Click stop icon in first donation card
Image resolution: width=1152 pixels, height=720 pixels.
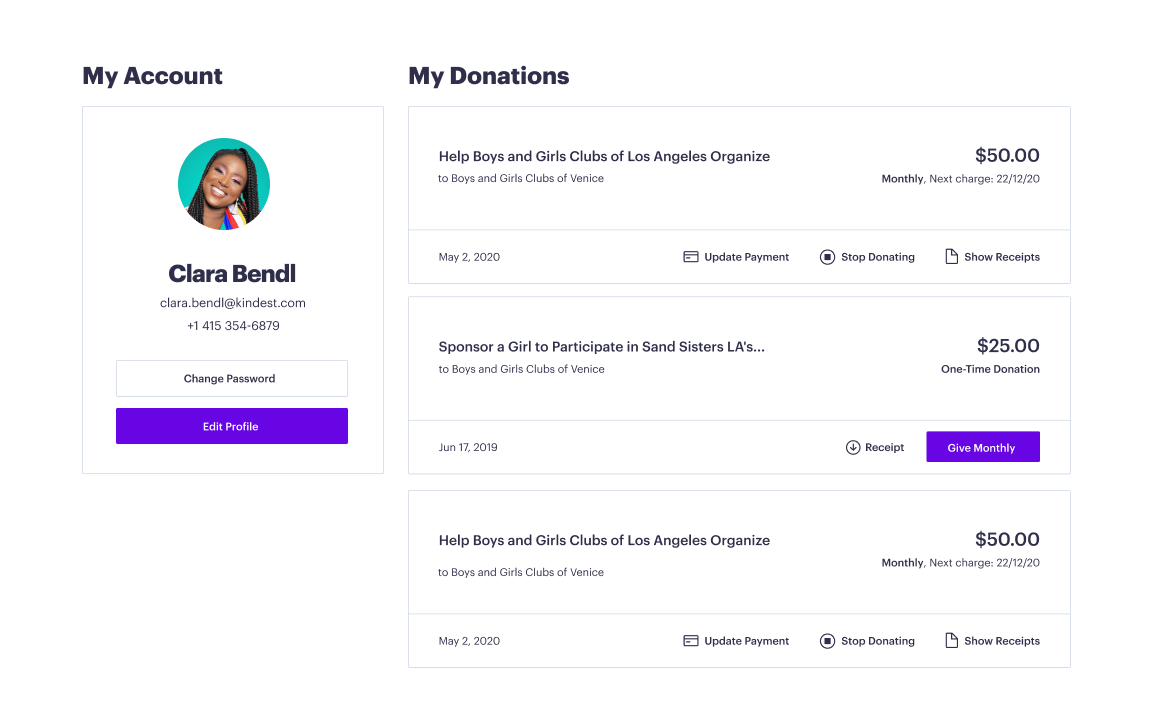827,257
